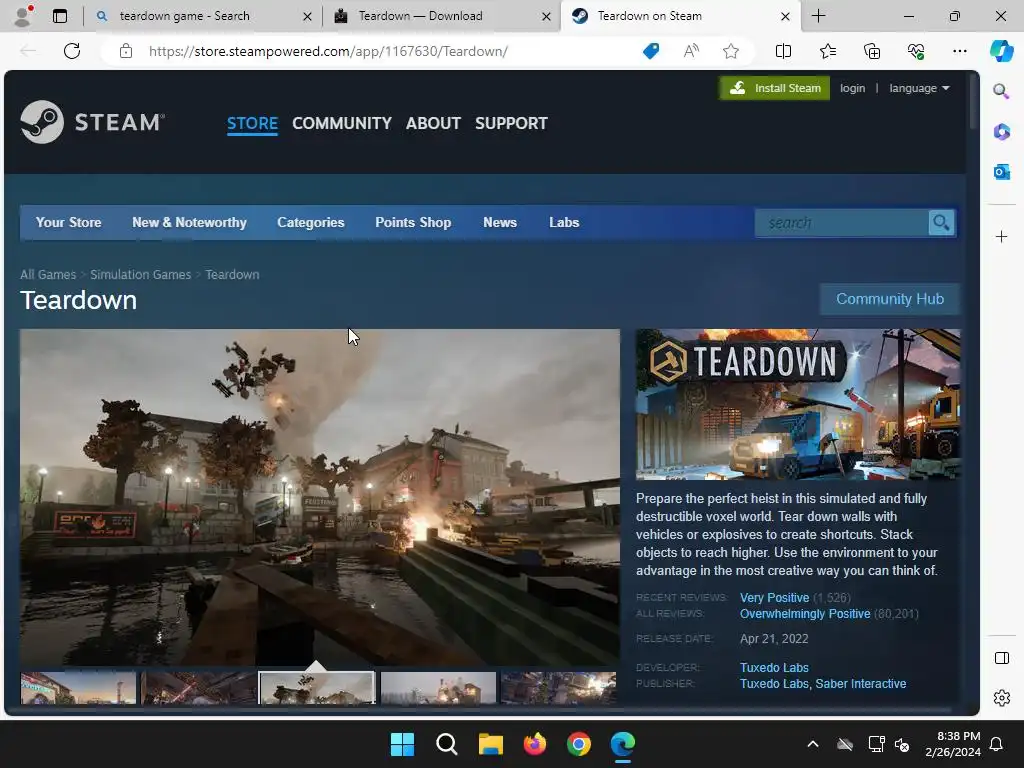Viewport: 1024px width, 768px height.
Task: Select the fourth screenshot thumbnail
Action: click(438, 688)
